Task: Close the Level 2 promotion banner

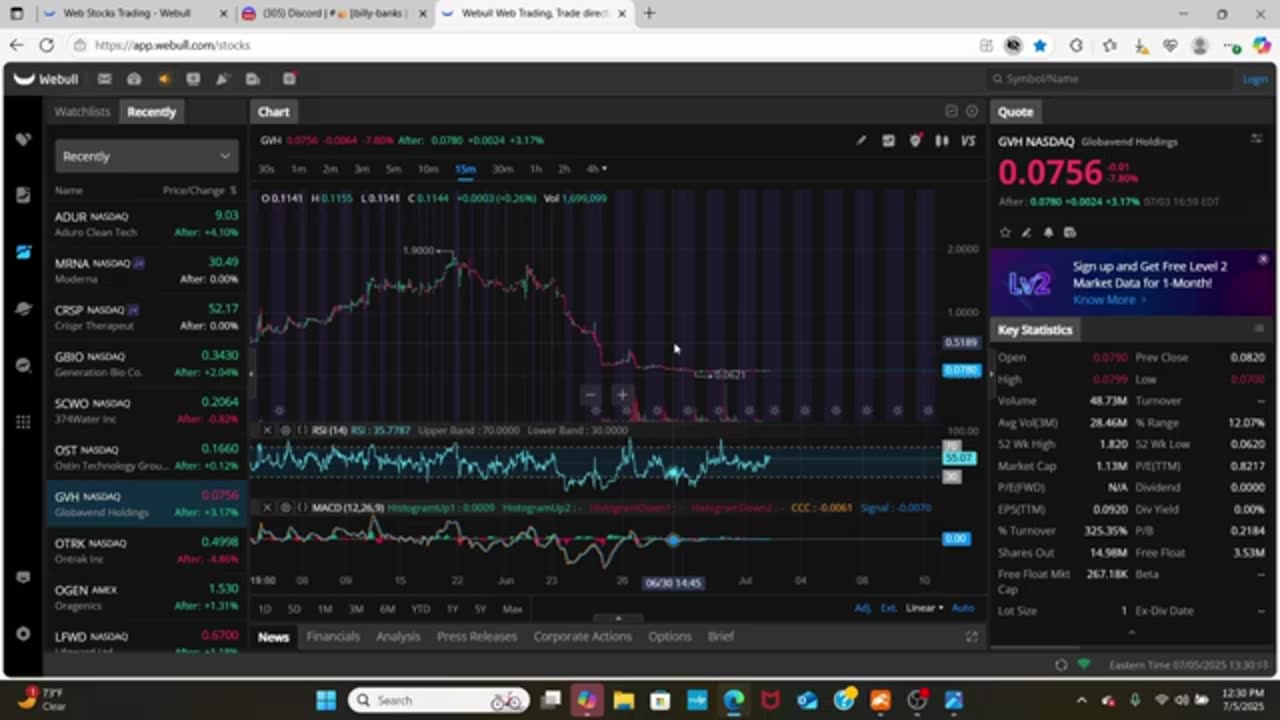Action: click(1263, 259)
